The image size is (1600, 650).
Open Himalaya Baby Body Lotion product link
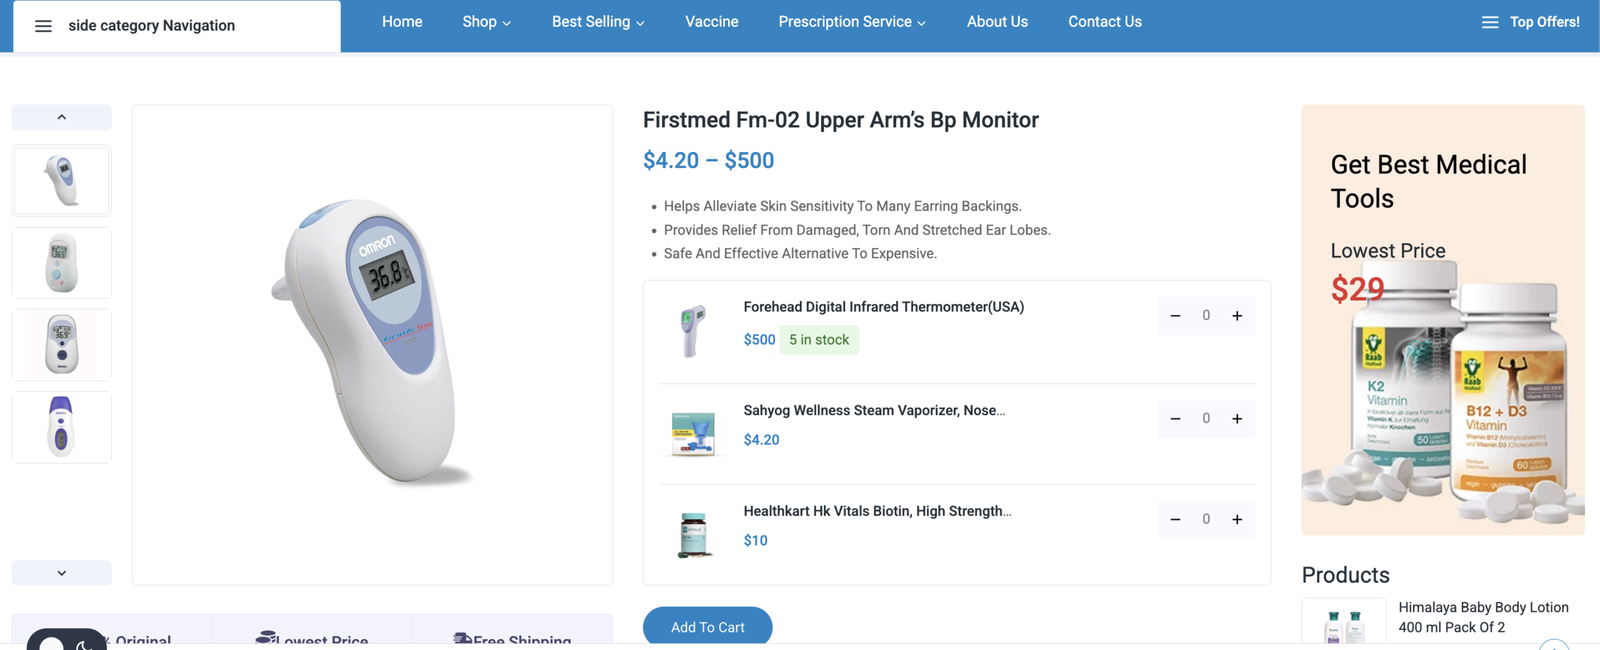point(1482,617)
